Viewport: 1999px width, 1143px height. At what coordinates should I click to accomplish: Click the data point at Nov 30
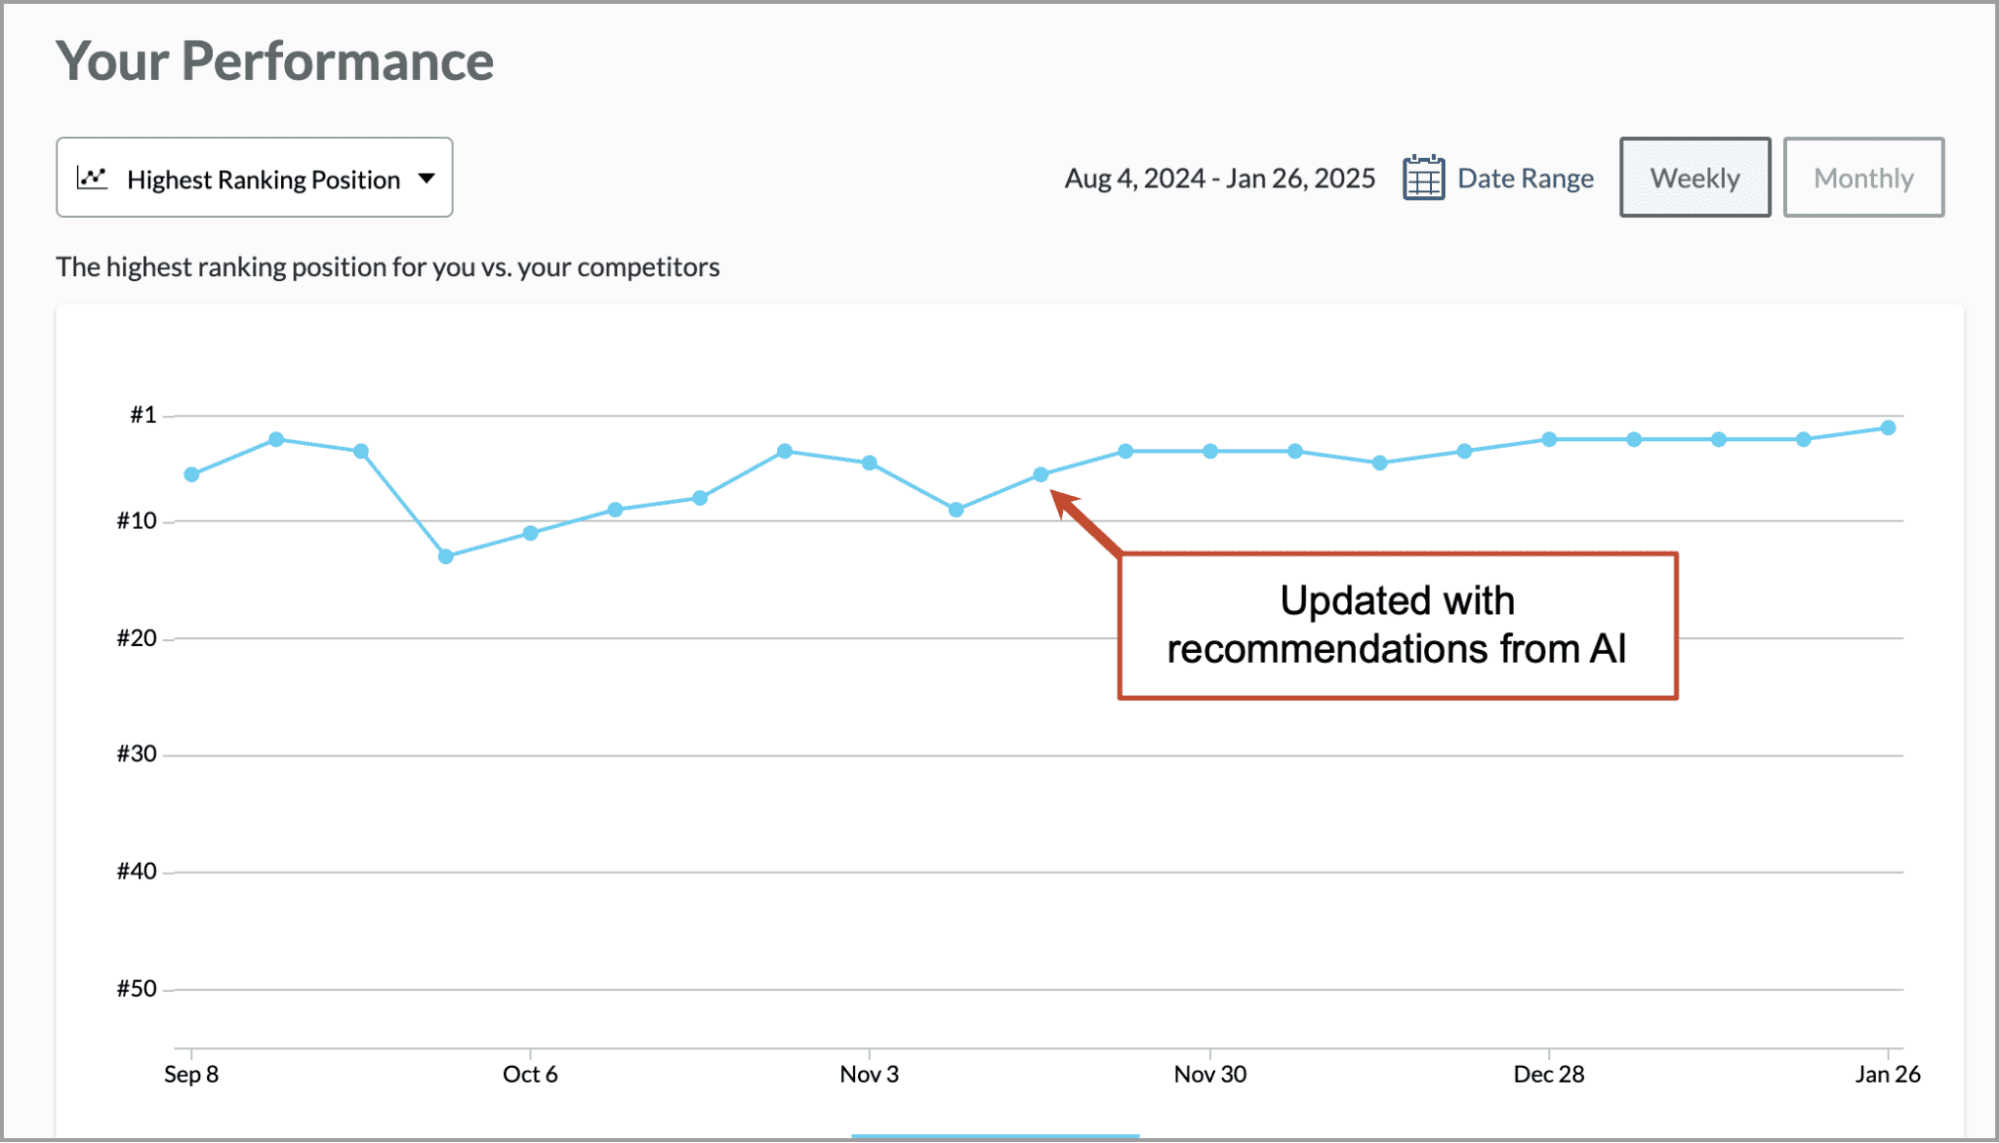[x=1210, y=451]
